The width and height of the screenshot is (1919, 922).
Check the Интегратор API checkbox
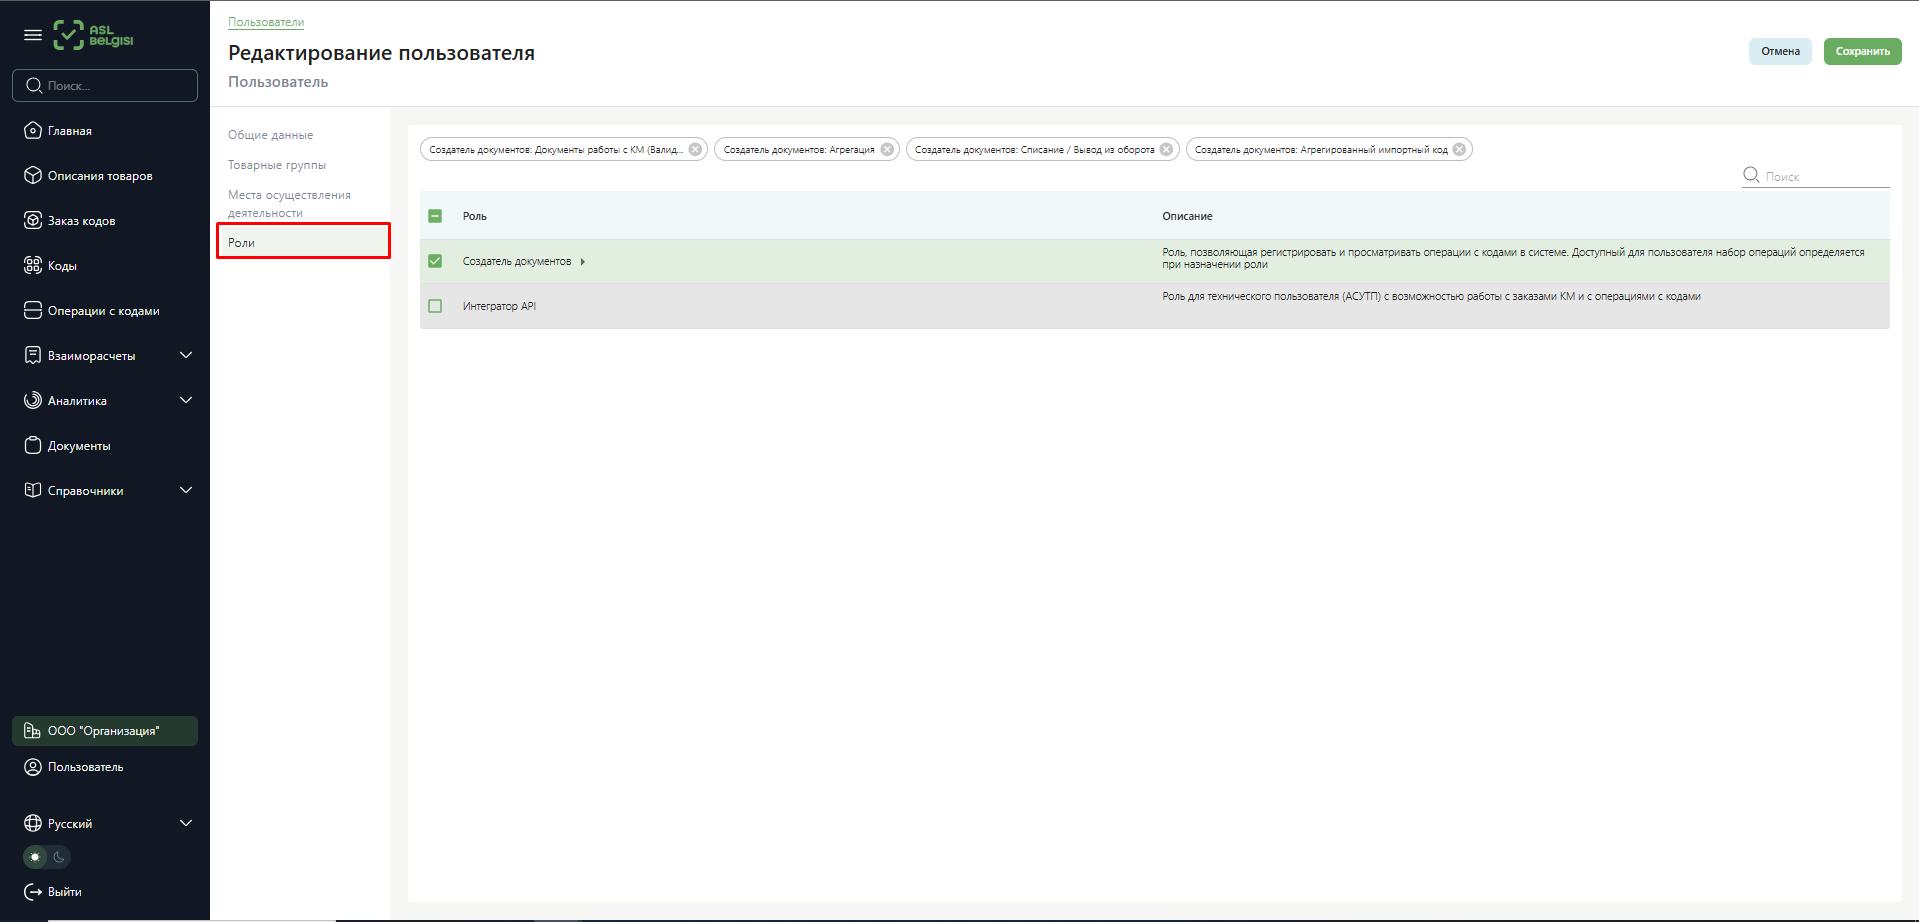pos(435,306)
